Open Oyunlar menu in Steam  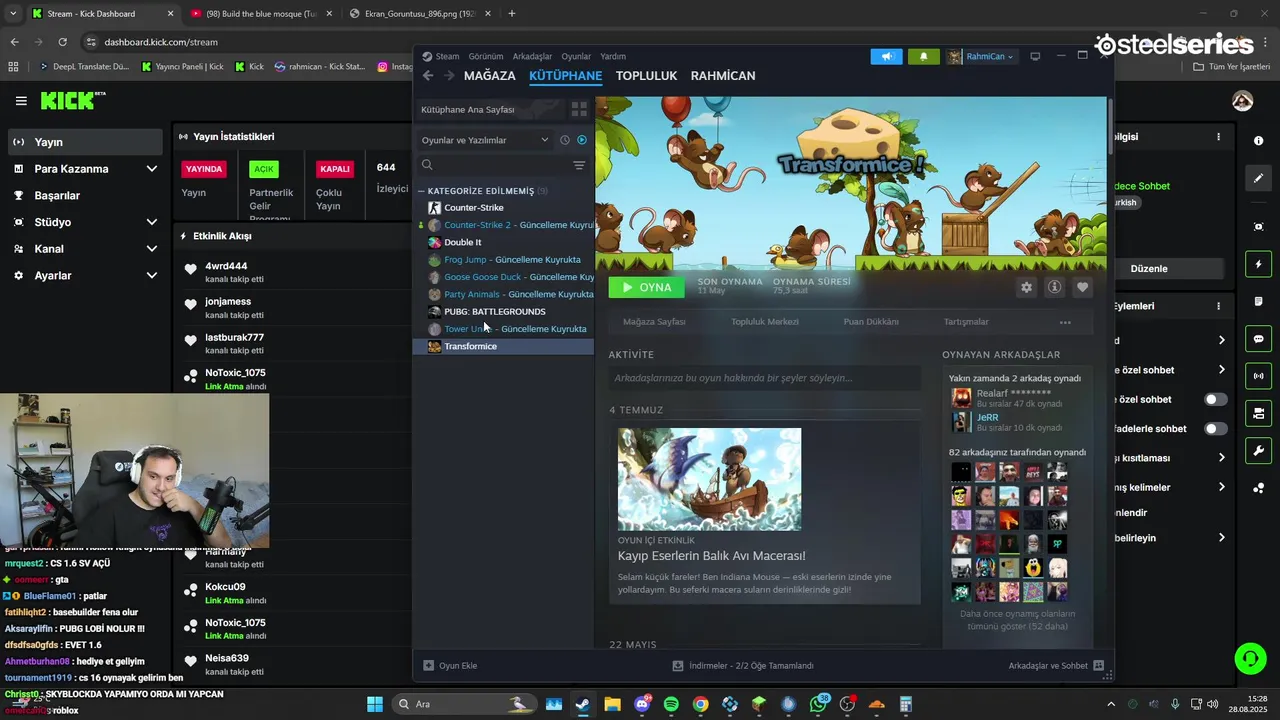[x=576, y=56]
